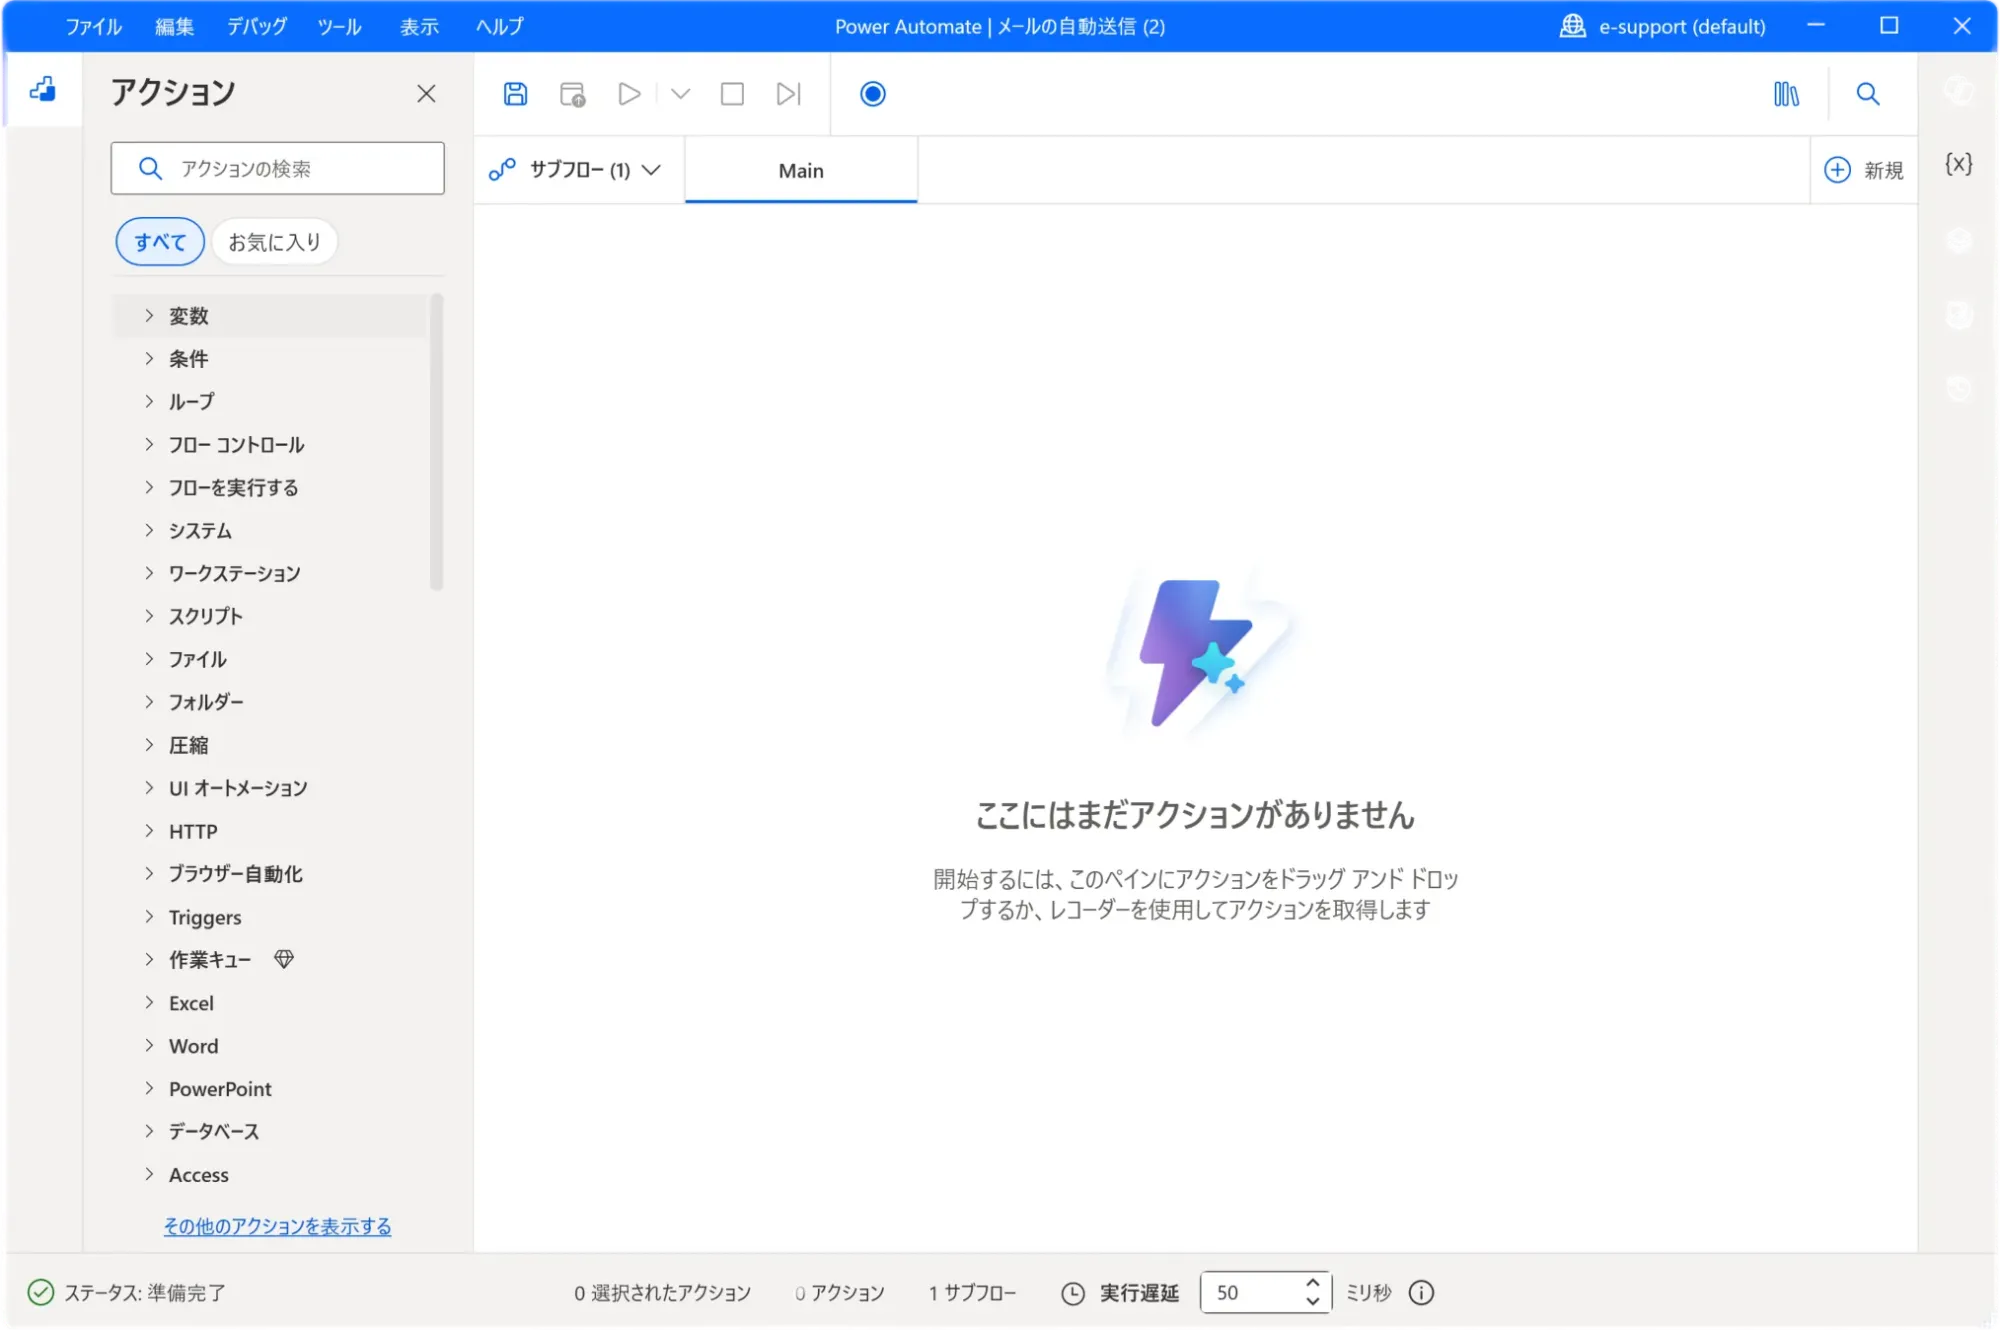Viewport: 2000px width, 1330px height.
Task: Open the ツール menu
Action: [x=339, y=27]
